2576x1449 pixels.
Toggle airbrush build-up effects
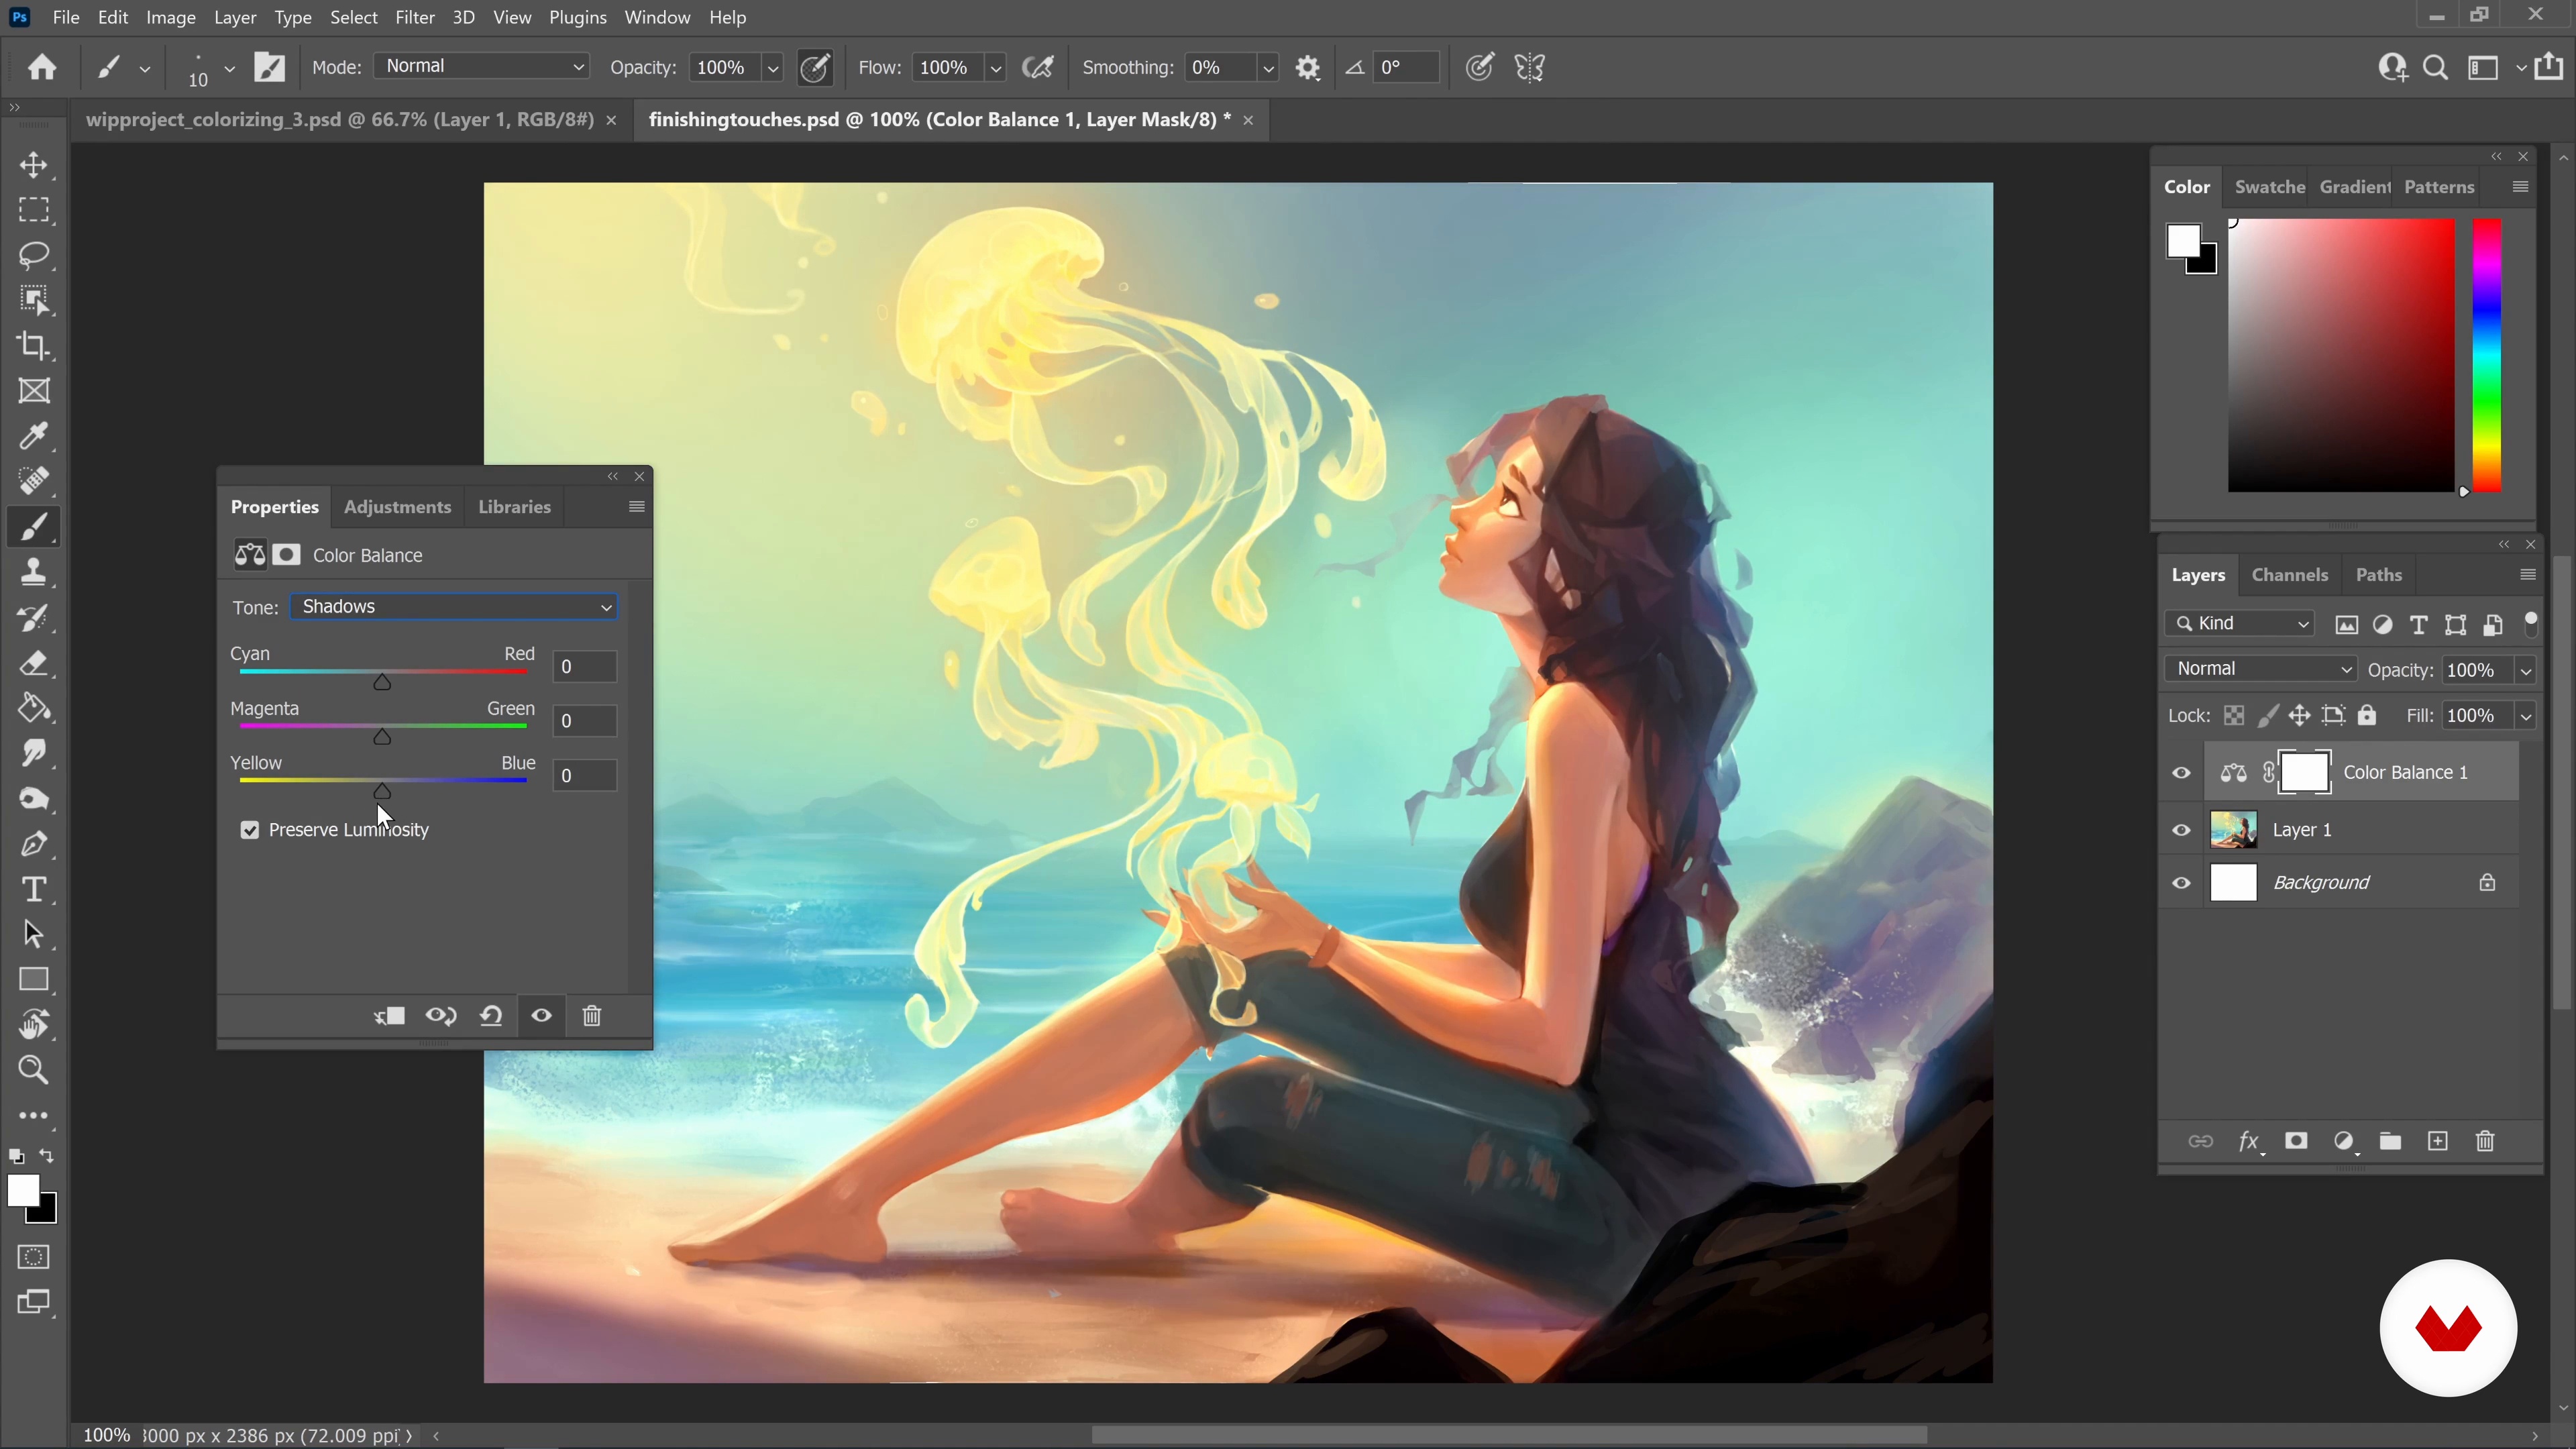pyautogui.click(x=1038, y=68)
